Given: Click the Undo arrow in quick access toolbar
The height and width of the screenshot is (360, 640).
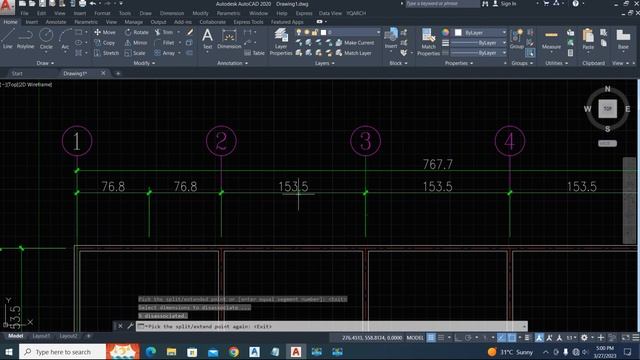Looking at the screenshot, I should (x=93, y=4).
